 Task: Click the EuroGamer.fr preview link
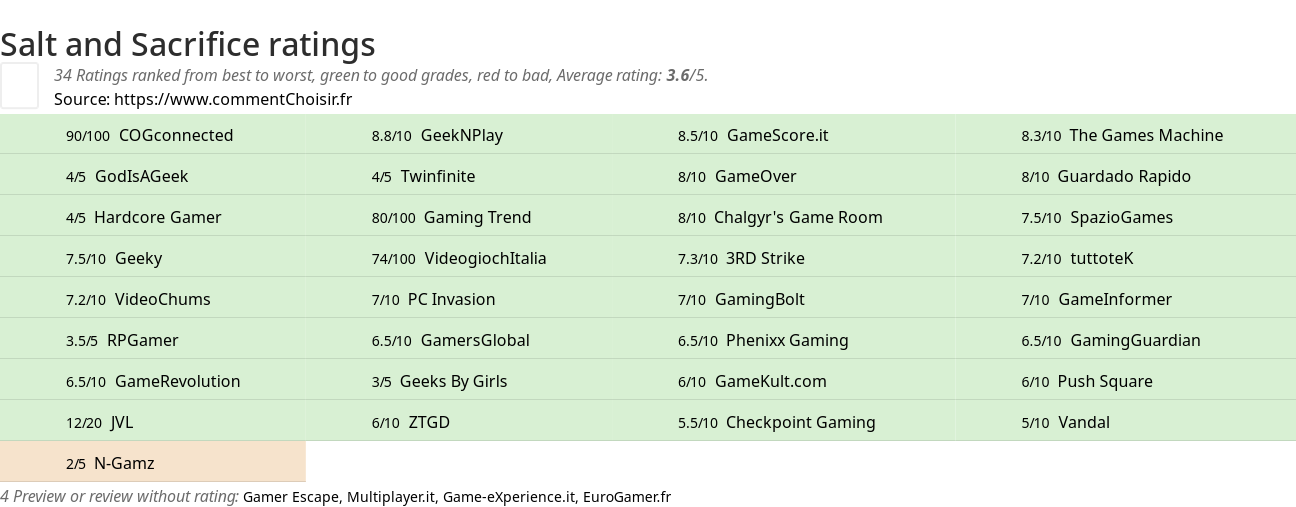[627, 496]
